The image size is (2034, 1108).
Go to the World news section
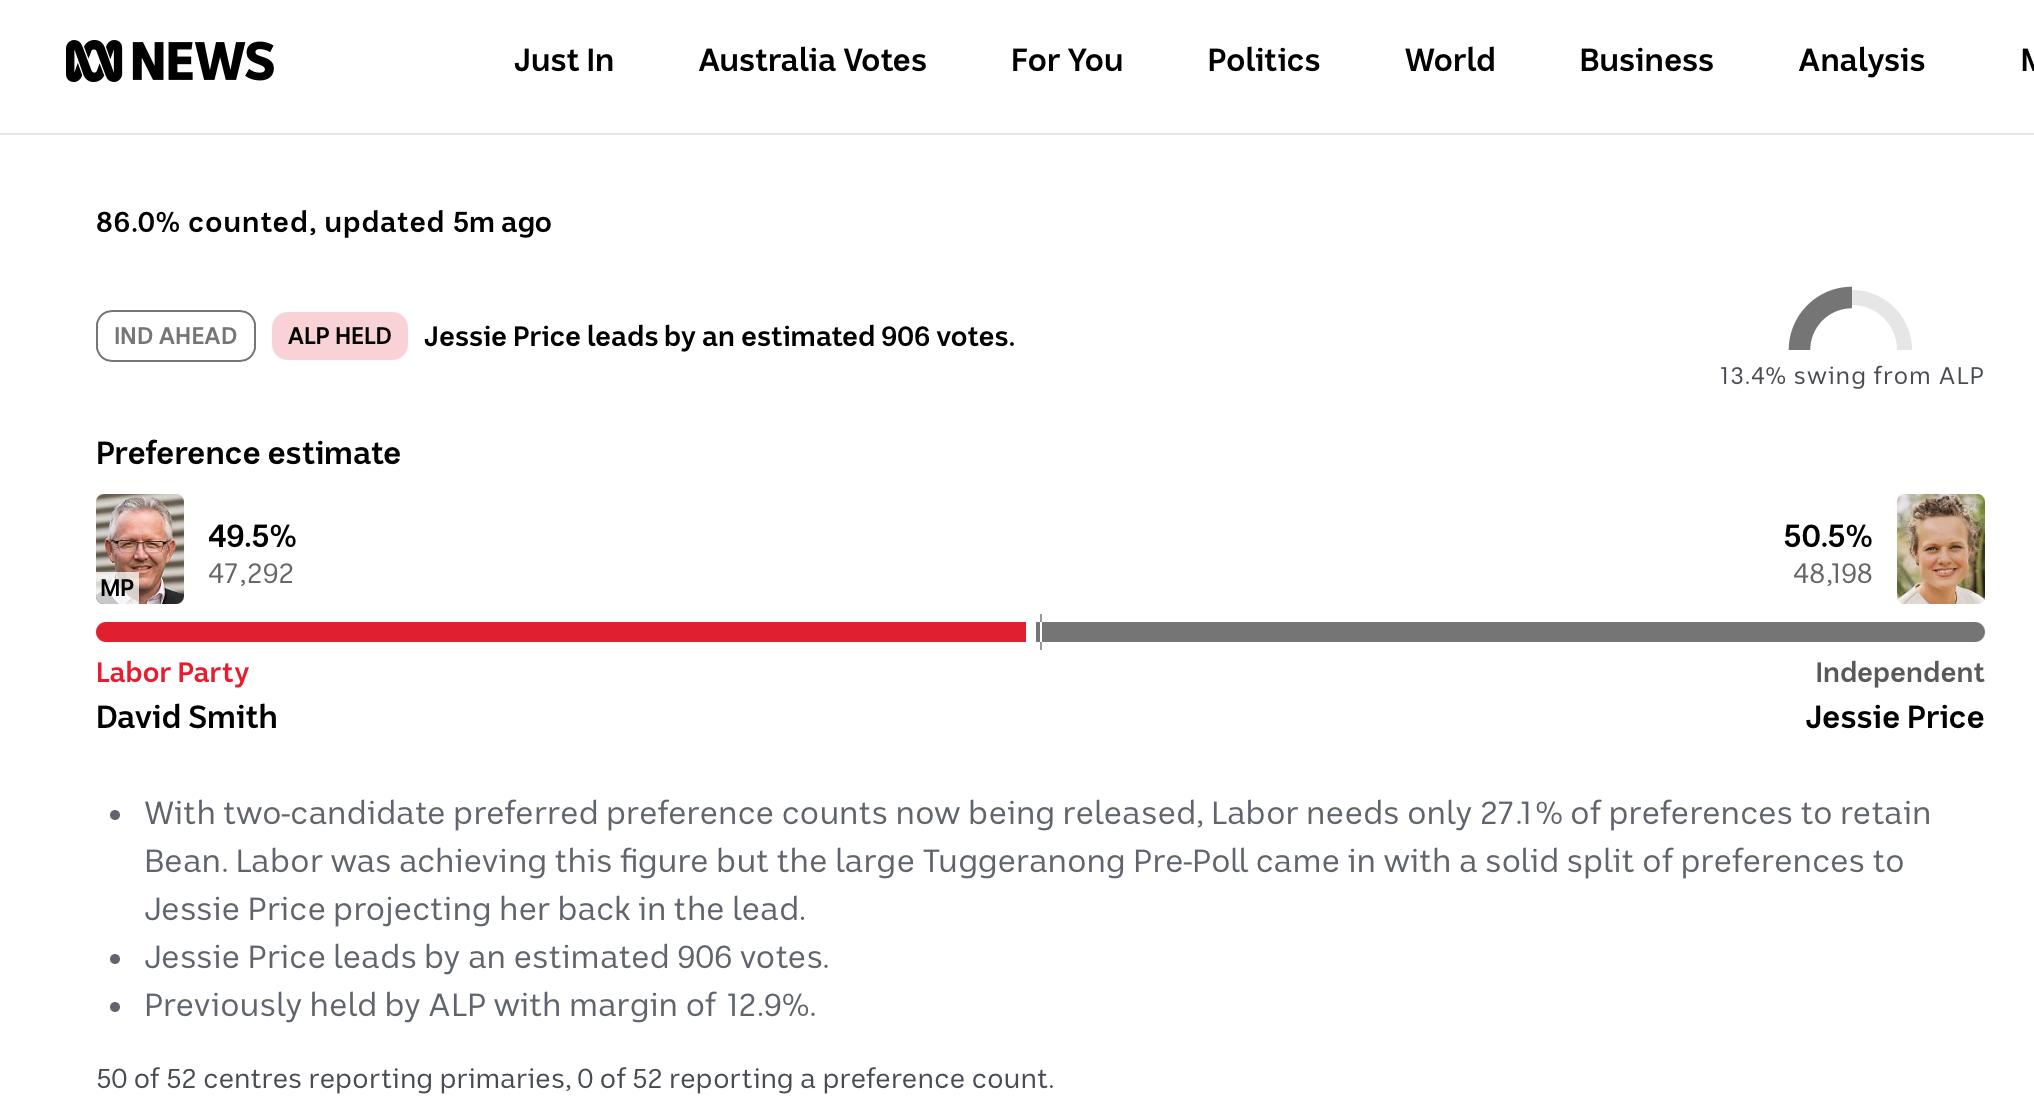click(x=1450, y=60)
